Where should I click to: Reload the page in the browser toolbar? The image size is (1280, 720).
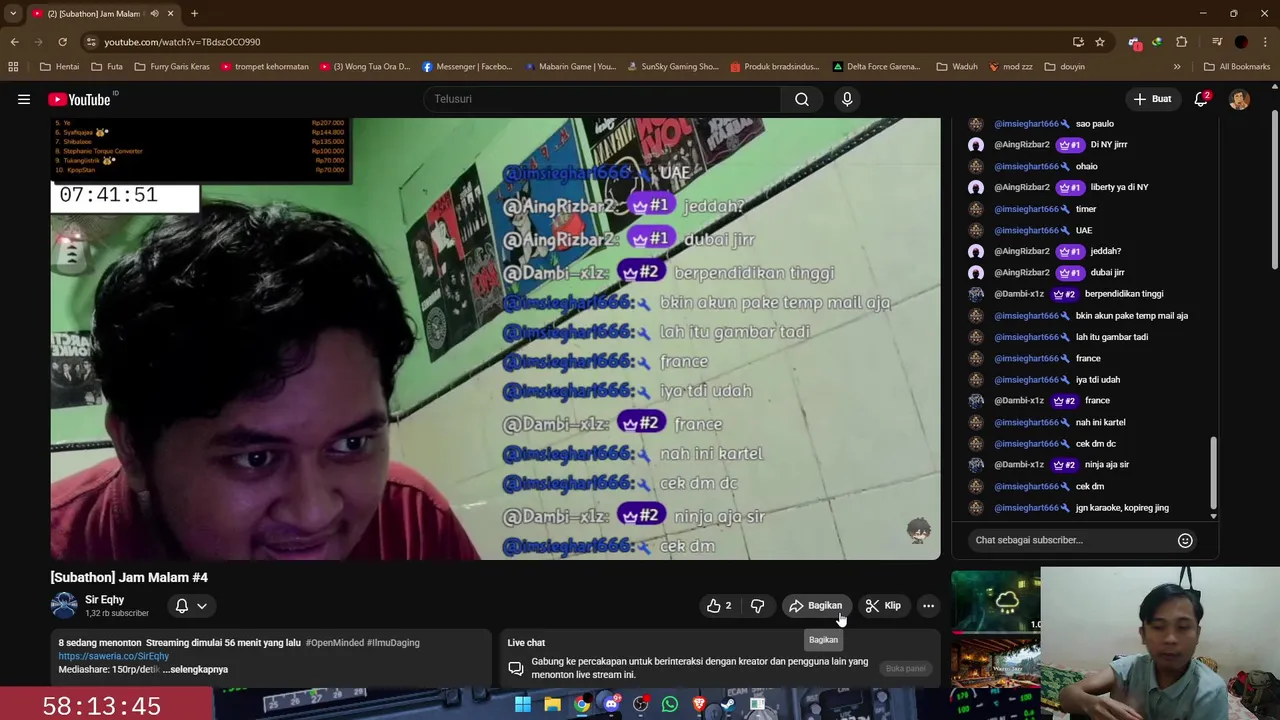(x=62, y=42)
